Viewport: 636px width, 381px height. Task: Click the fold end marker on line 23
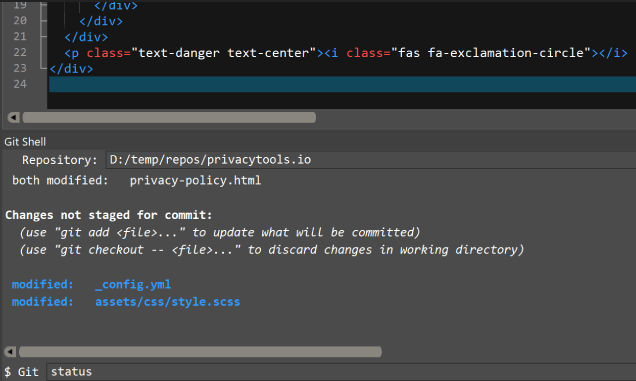click(x=44, y=67)
